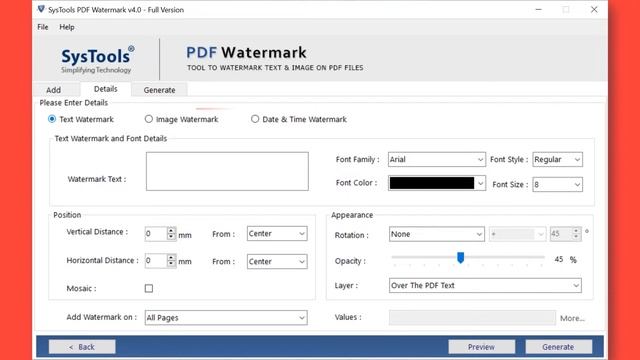Open the Horizontal Distance From dropdown
The width and height of the screenshot is (640, 360).
click(277, 261)
